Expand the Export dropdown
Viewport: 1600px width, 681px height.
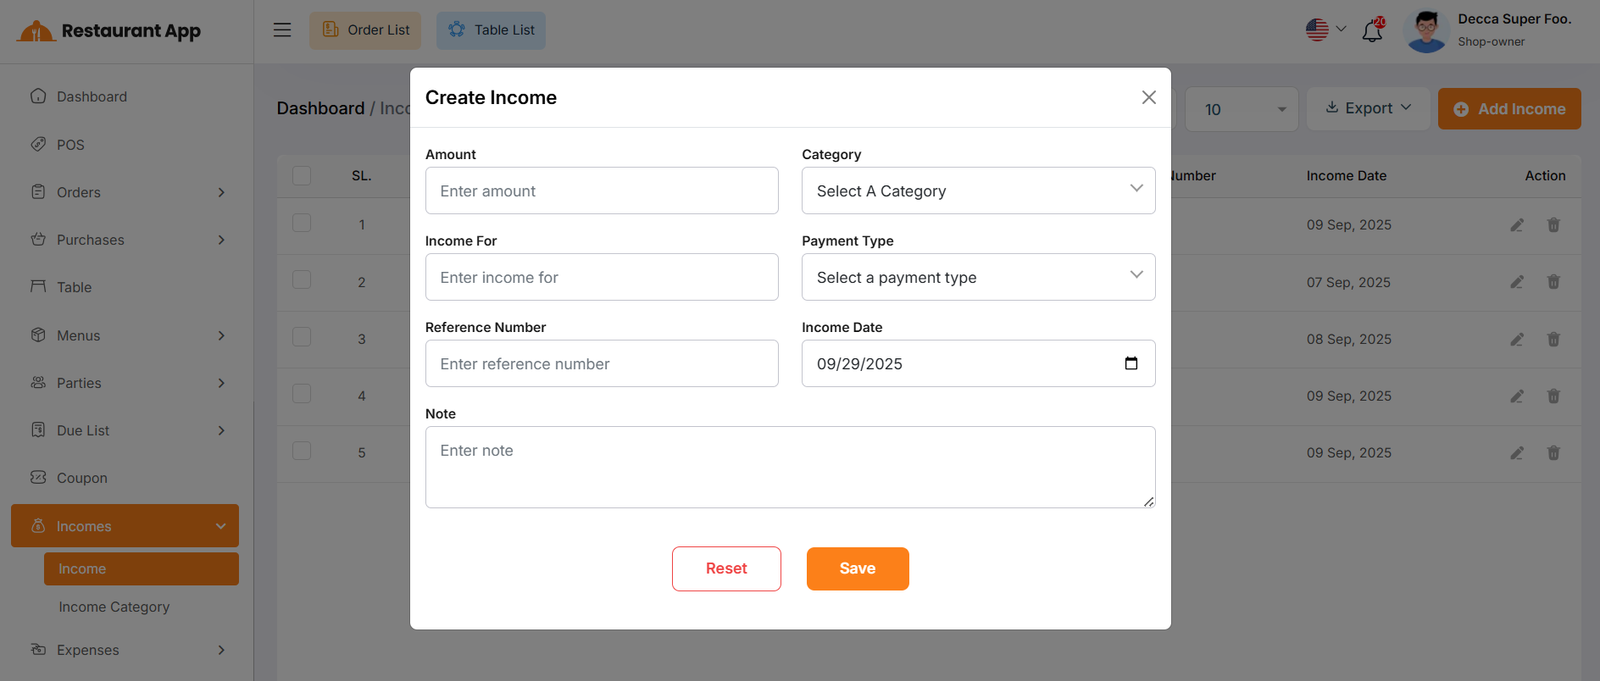(1368, 108)
